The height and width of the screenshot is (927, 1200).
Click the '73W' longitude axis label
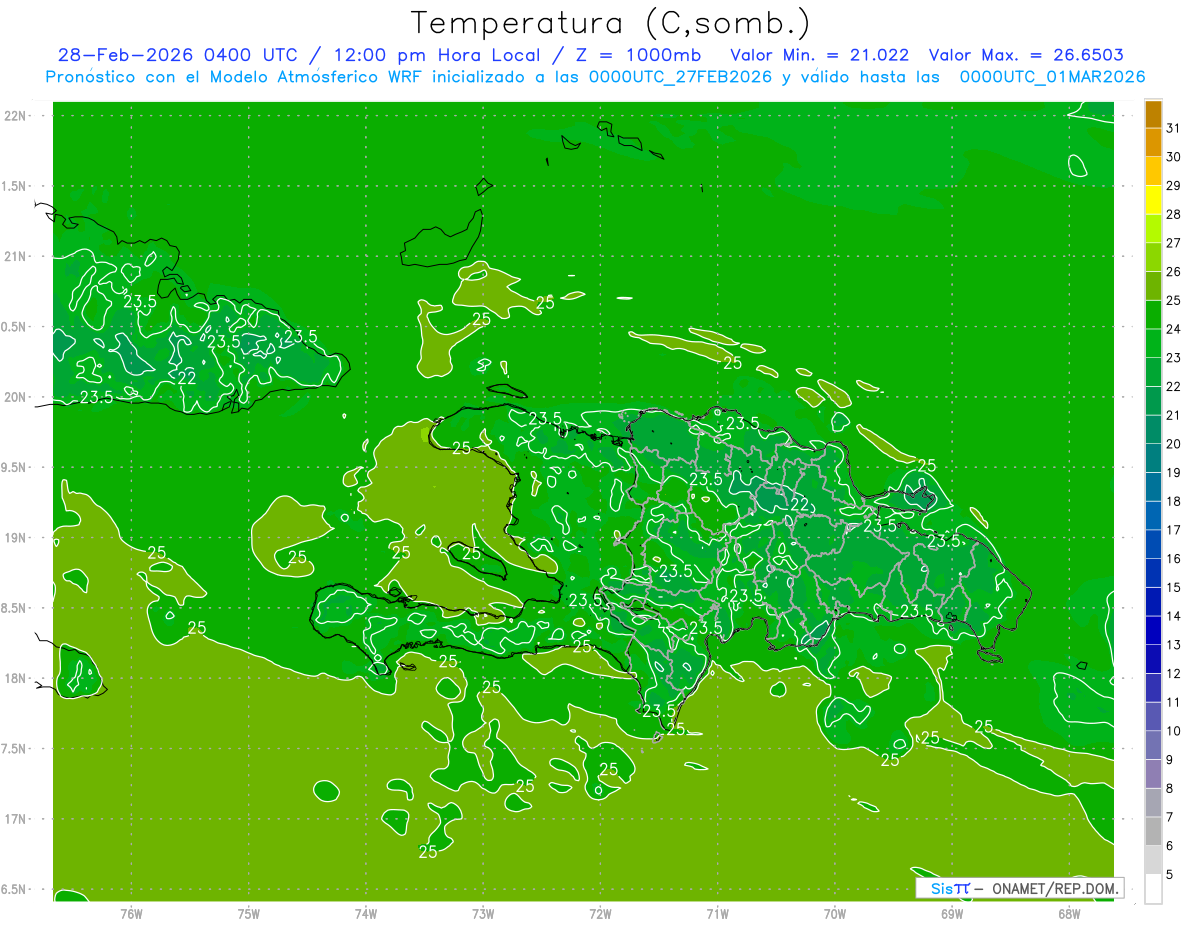[x=483, y=914]
